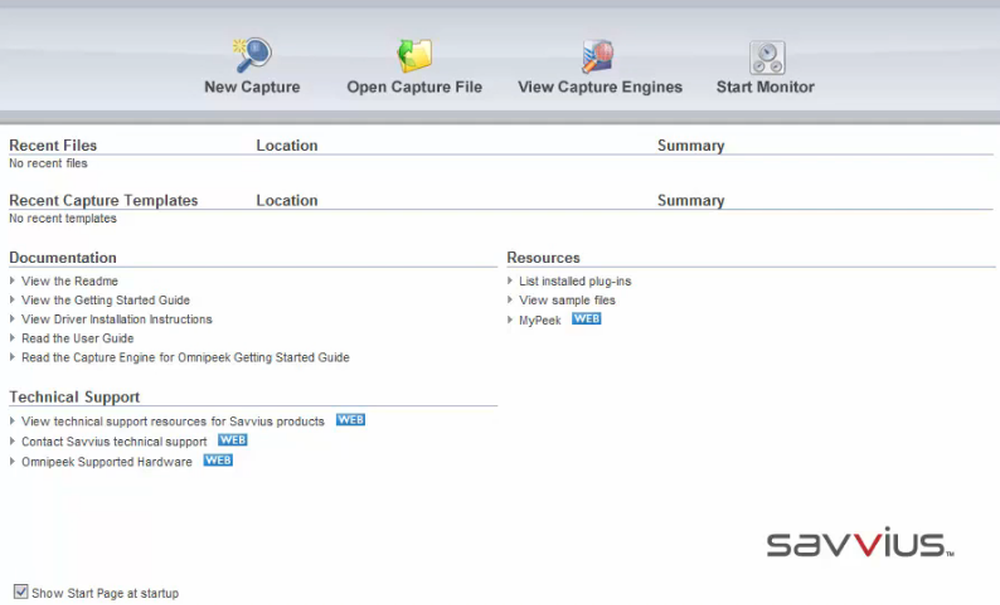The width and height of the screenshot is (1000, 605).
Task: Click the WEB badge beside MyPeek
Action: coord(586,319)
